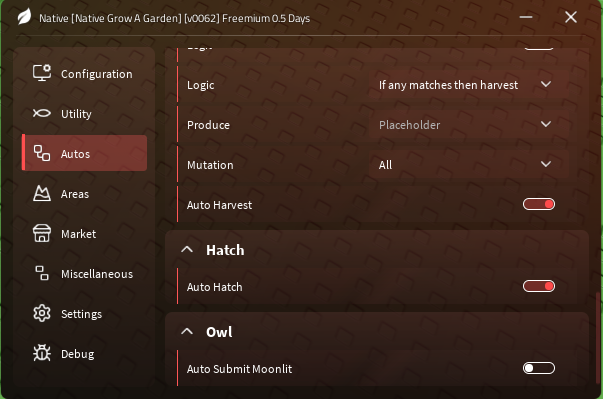Click the Settings gear icon
This screenshot has width=603, height=399.
42,313
